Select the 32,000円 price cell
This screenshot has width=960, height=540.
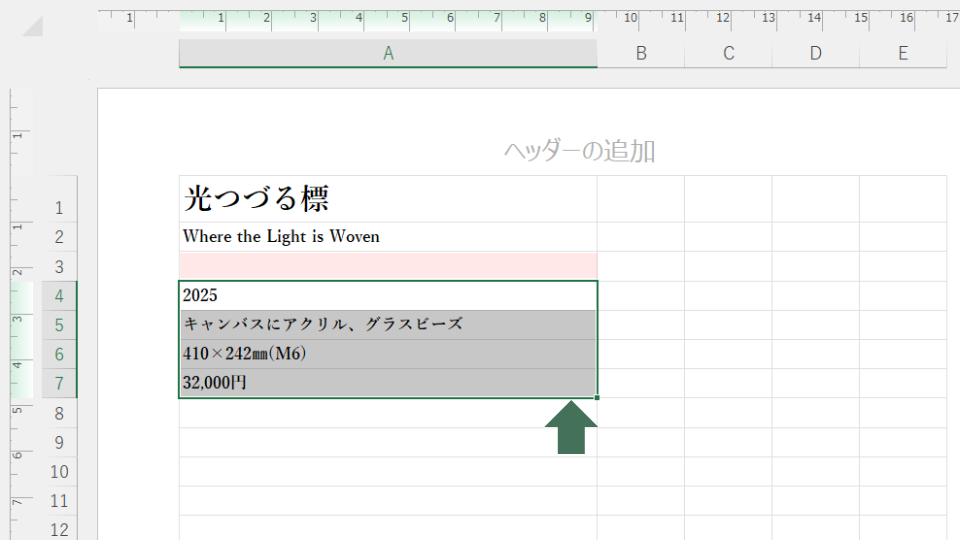pyautogui.click(x=388, y=383)
